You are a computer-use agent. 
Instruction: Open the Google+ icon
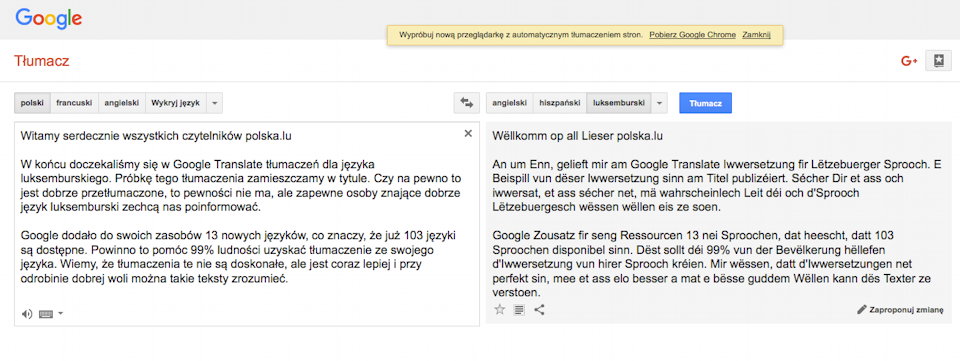[909, 61]
